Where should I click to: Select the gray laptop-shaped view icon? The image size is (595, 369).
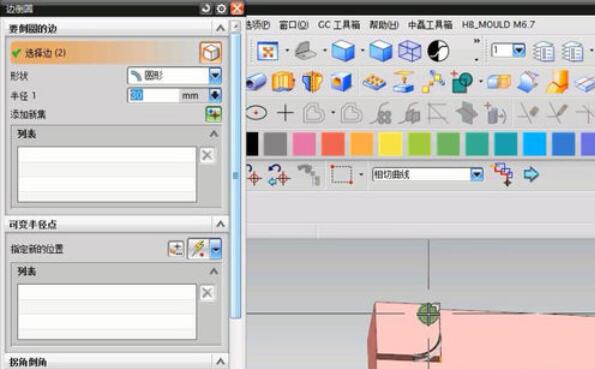[306, 51]
